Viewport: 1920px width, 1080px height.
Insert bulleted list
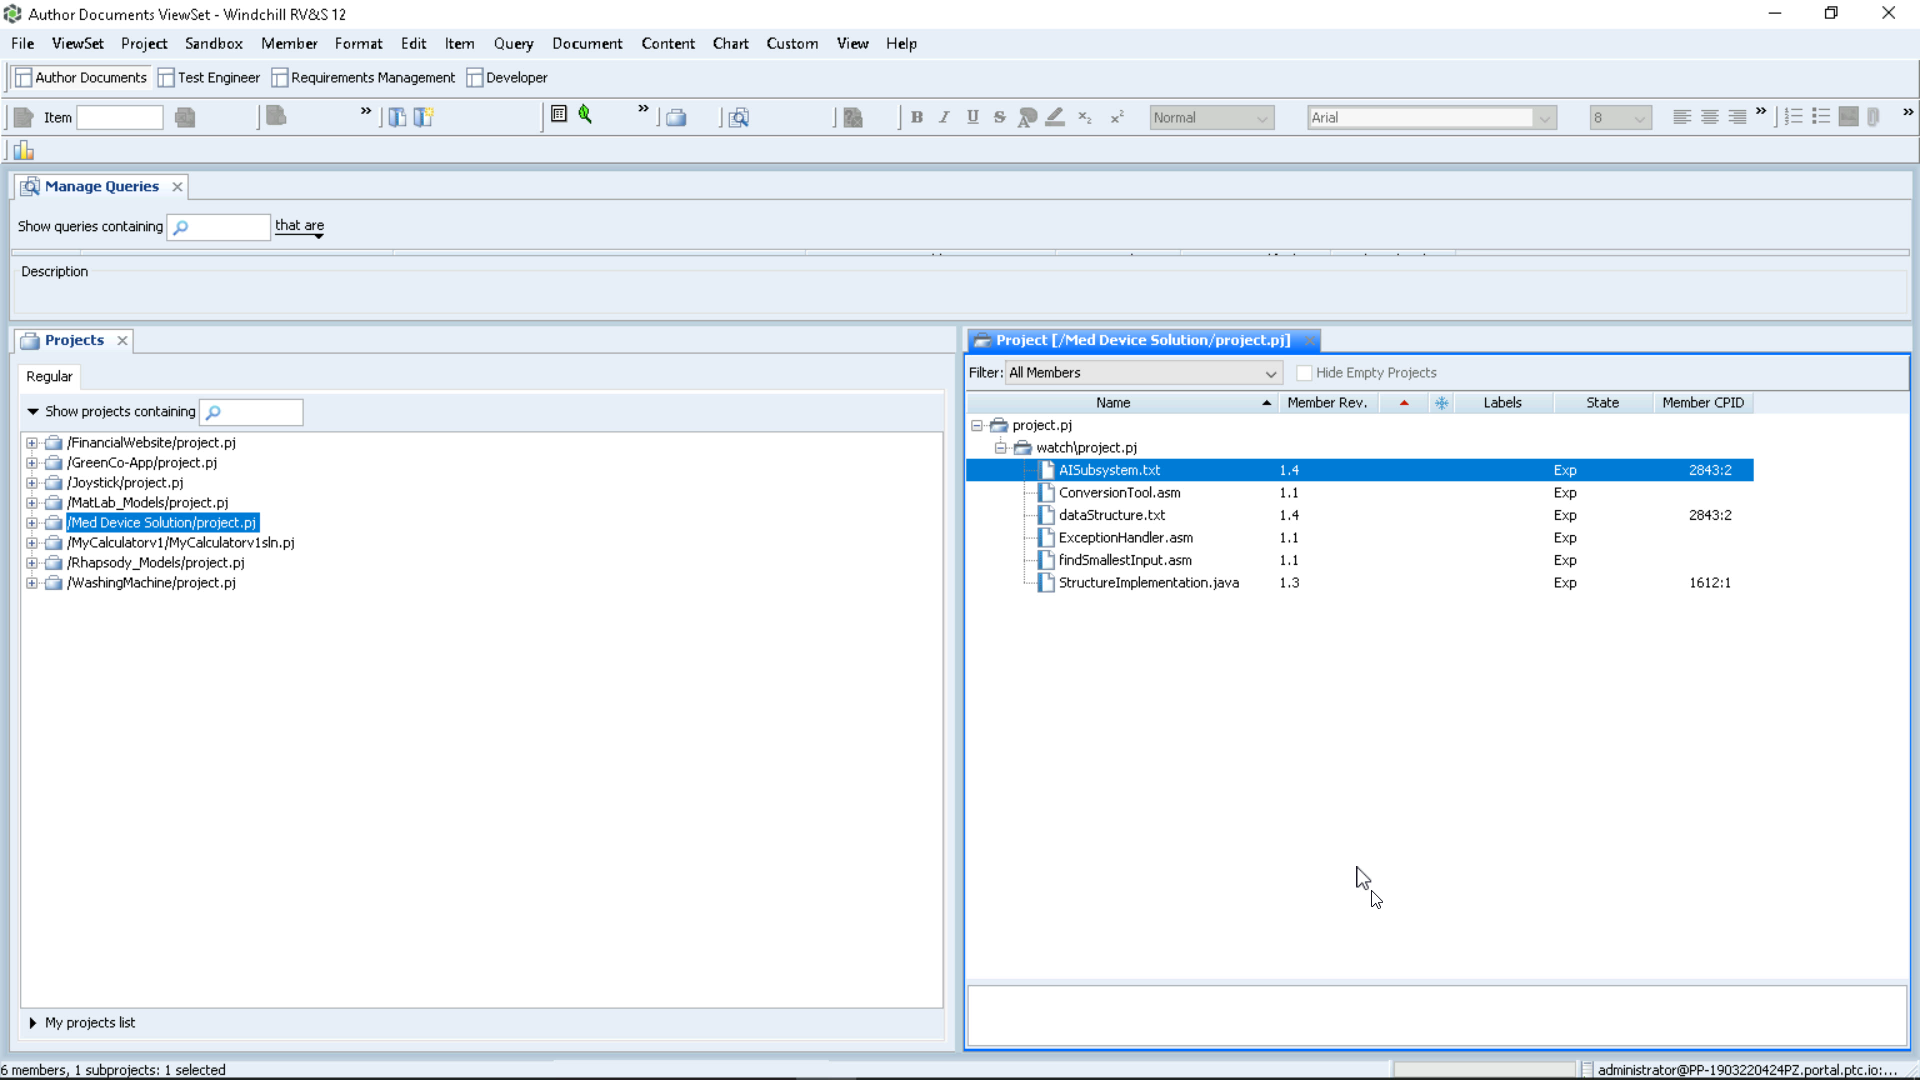click(x=1821, y=117)
